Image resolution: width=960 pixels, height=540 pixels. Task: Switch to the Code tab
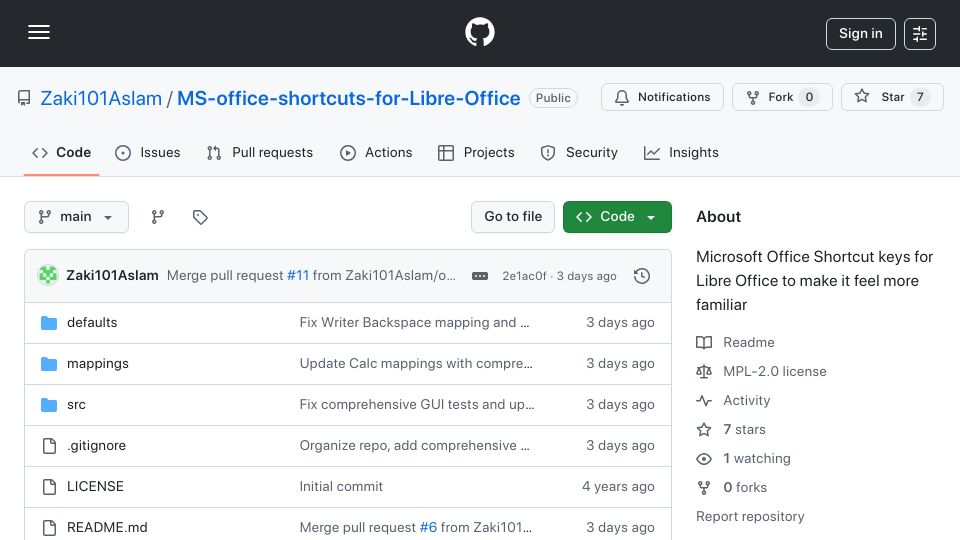(61, 152)
